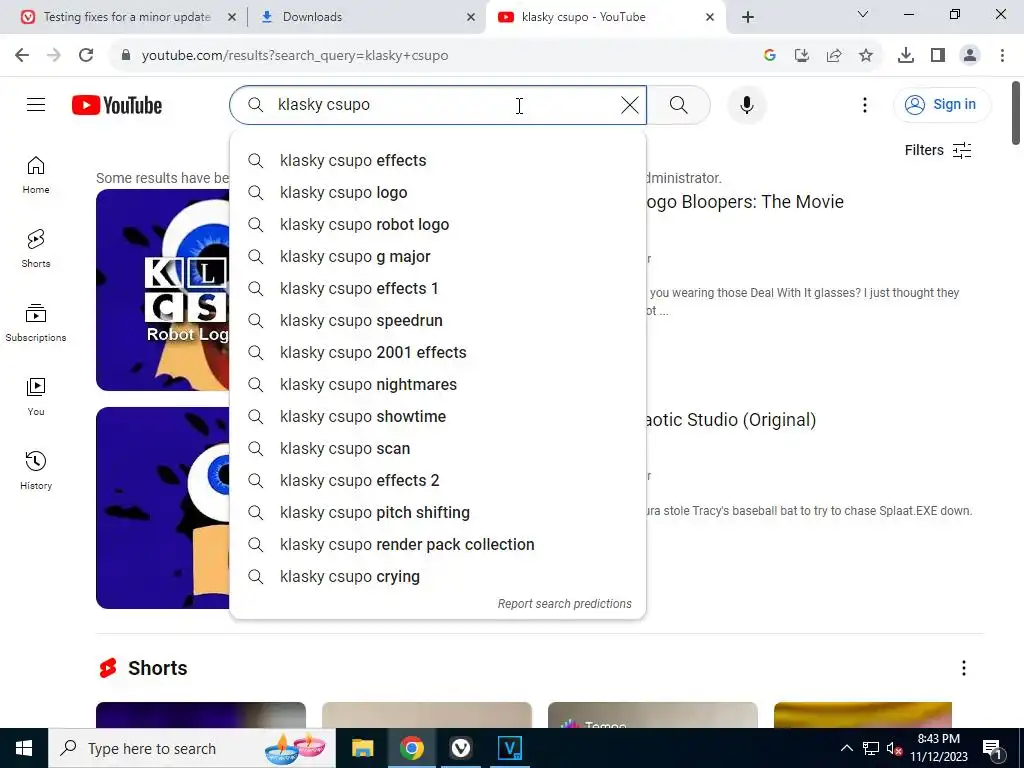This screenshot has width=1024, height=768.
Task: Click the Shorts section heading icon
Action: [108, 667]
